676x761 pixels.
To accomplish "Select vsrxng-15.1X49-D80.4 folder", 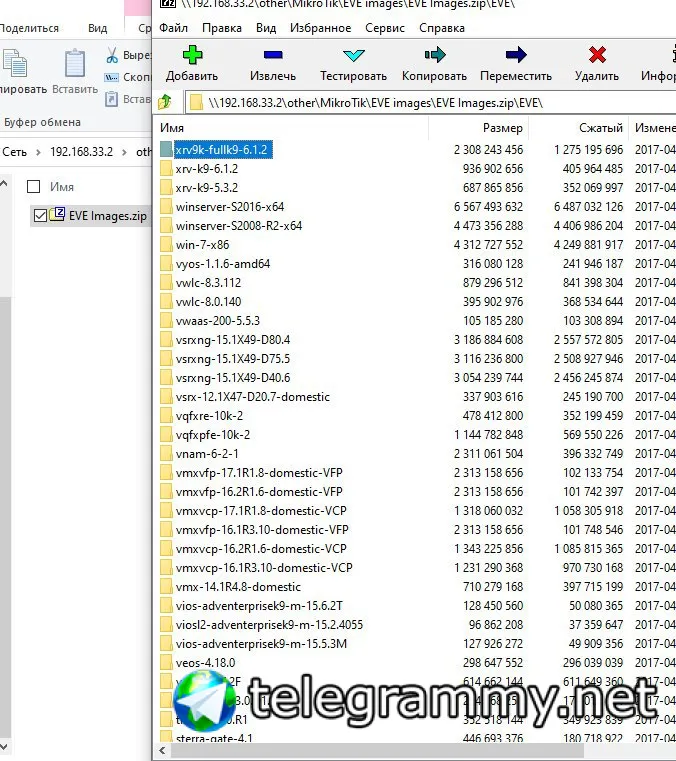I will point(233,340).
